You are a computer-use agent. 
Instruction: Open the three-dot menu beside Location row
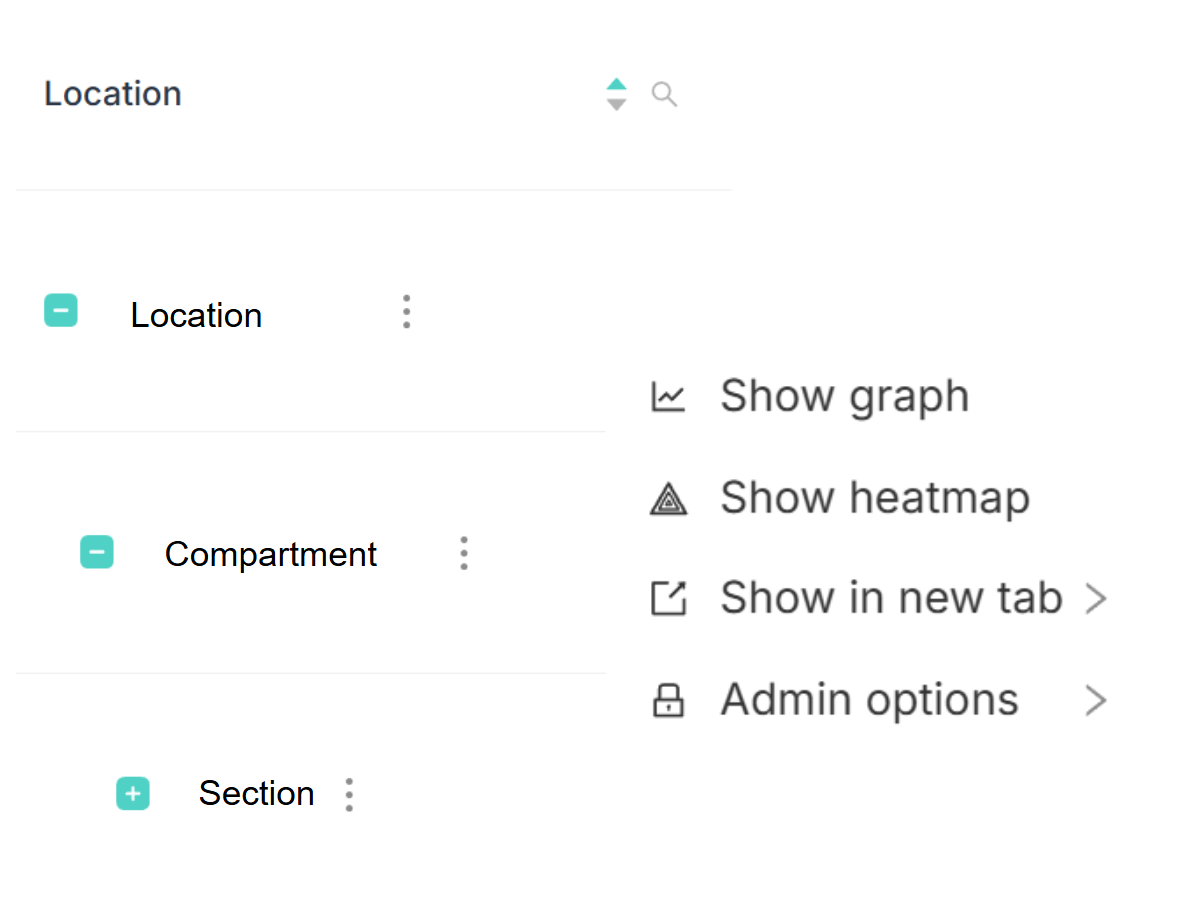click(x=407, y=312)
